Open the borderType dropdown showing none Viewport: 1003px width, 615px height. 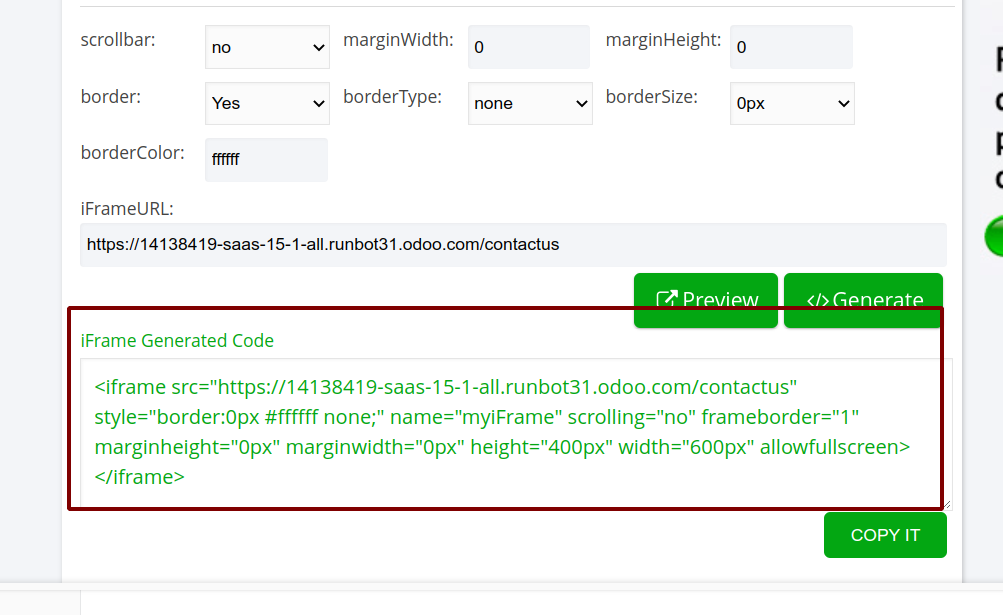530,103
